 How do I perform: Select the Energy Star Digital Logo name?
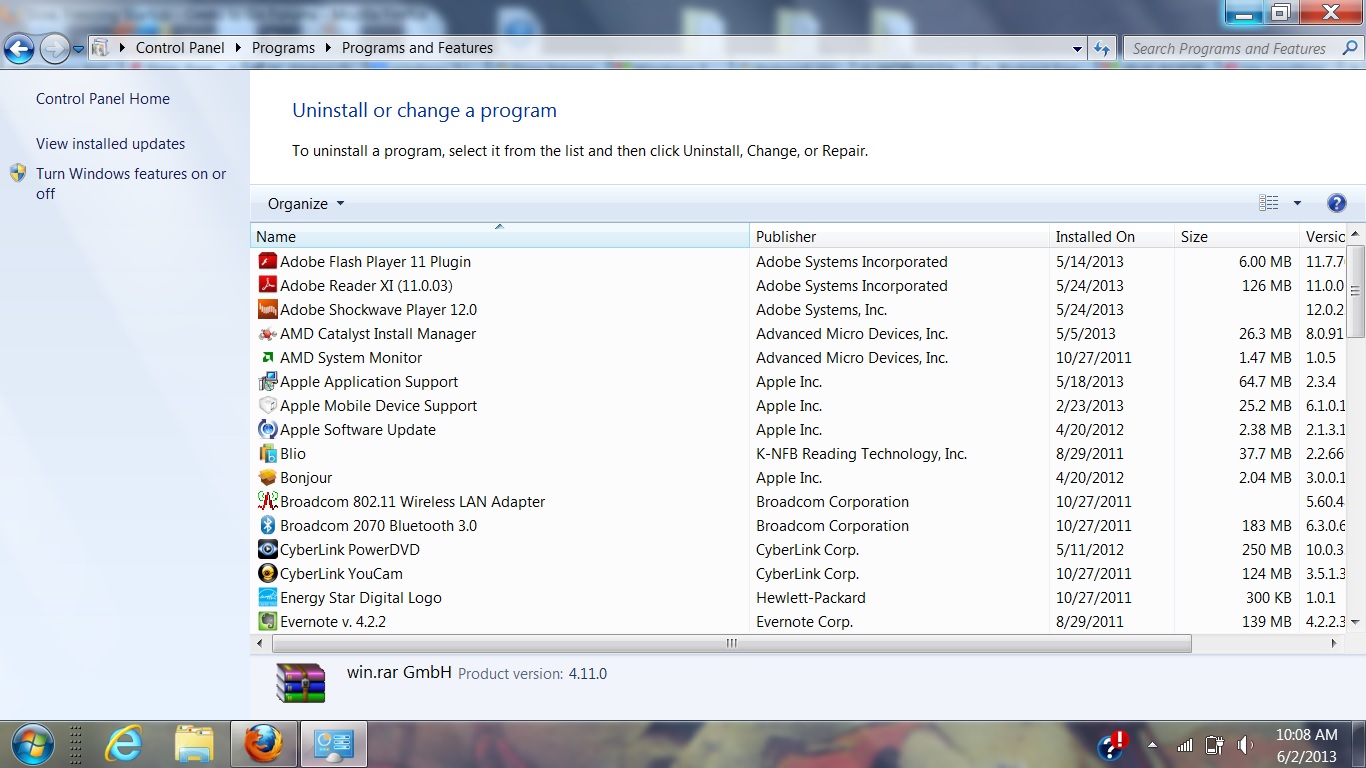(361, 598)
